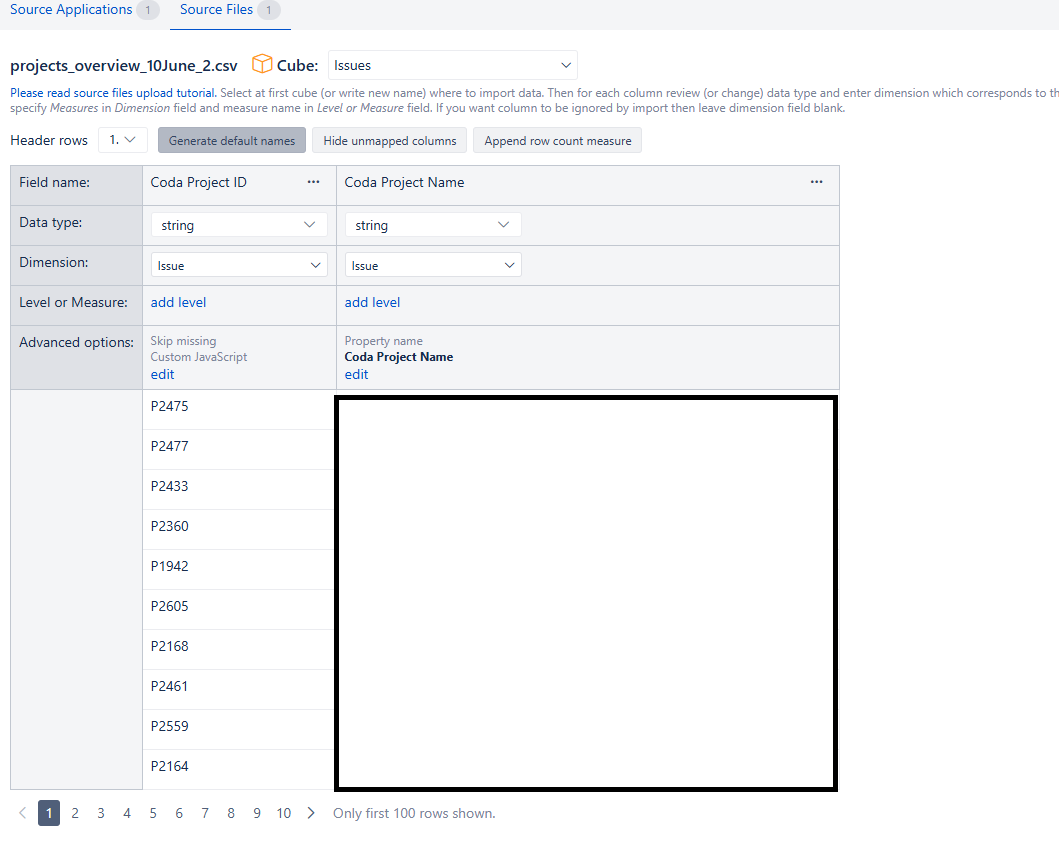Click the Coda Project ID field name
Image resolution: width=1059 pixels, height=854 pixels.
click(x=199, y=182)
